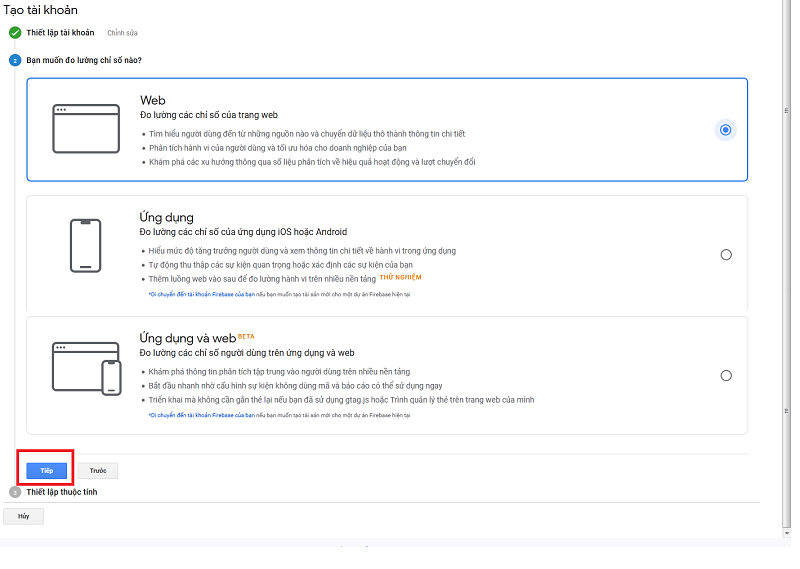
Task: Click the orange BETA badge
Action: pyautogui.click(x=246, y=336)
